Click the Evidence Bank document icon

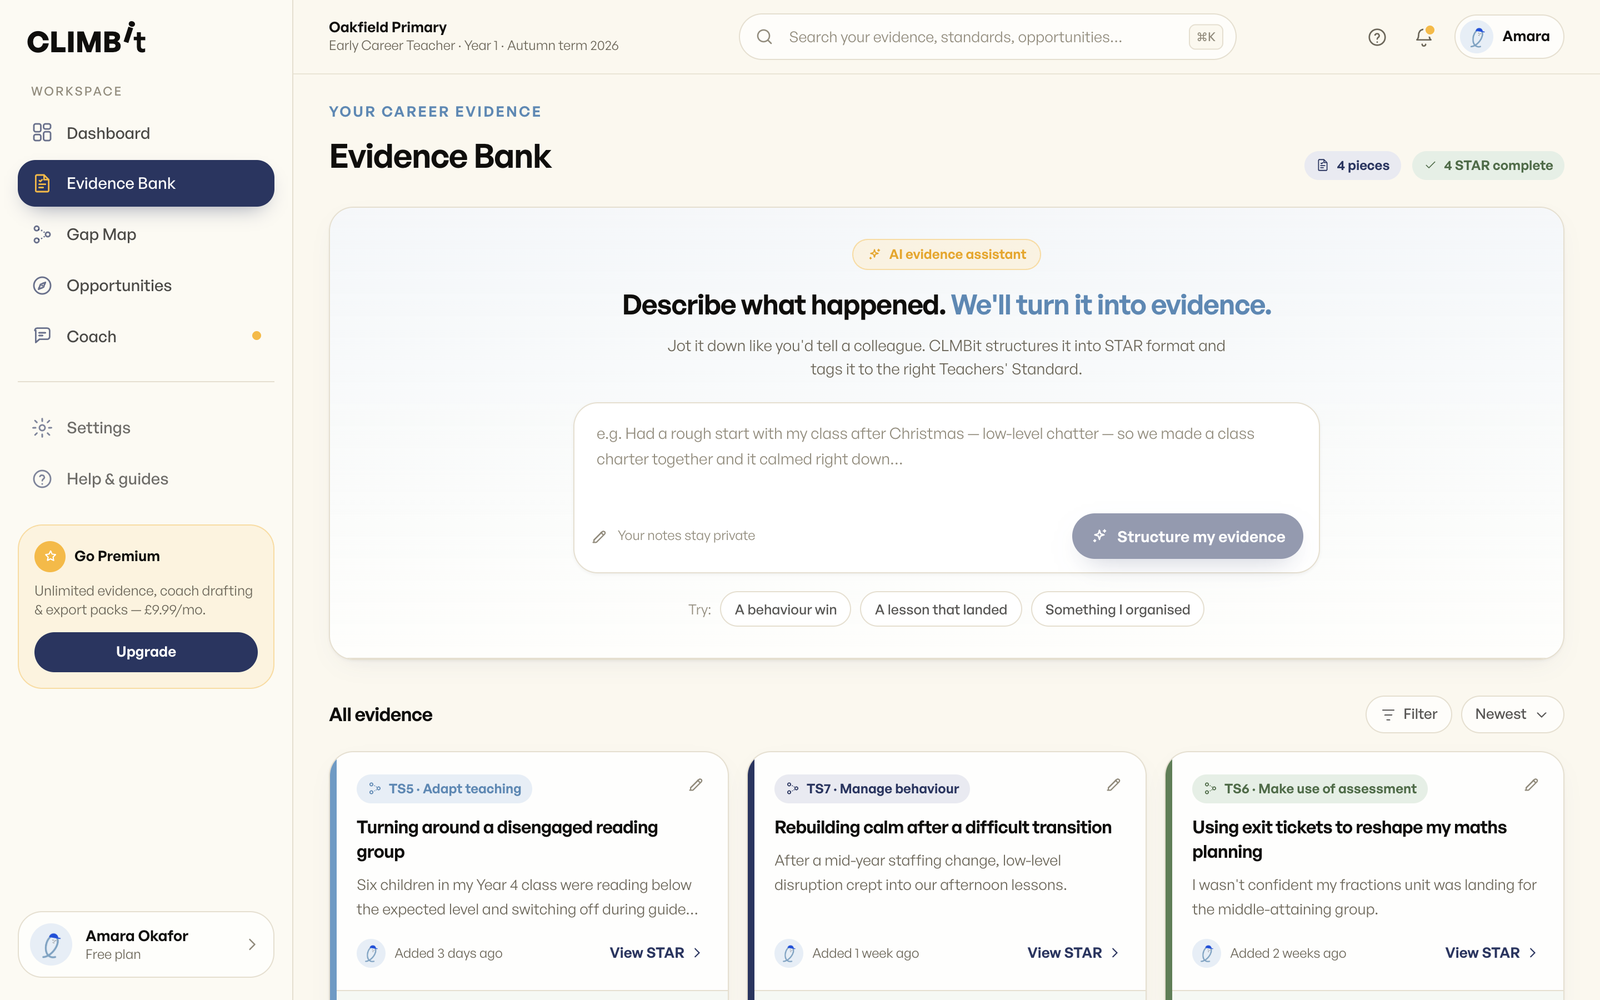coord(42,183)
